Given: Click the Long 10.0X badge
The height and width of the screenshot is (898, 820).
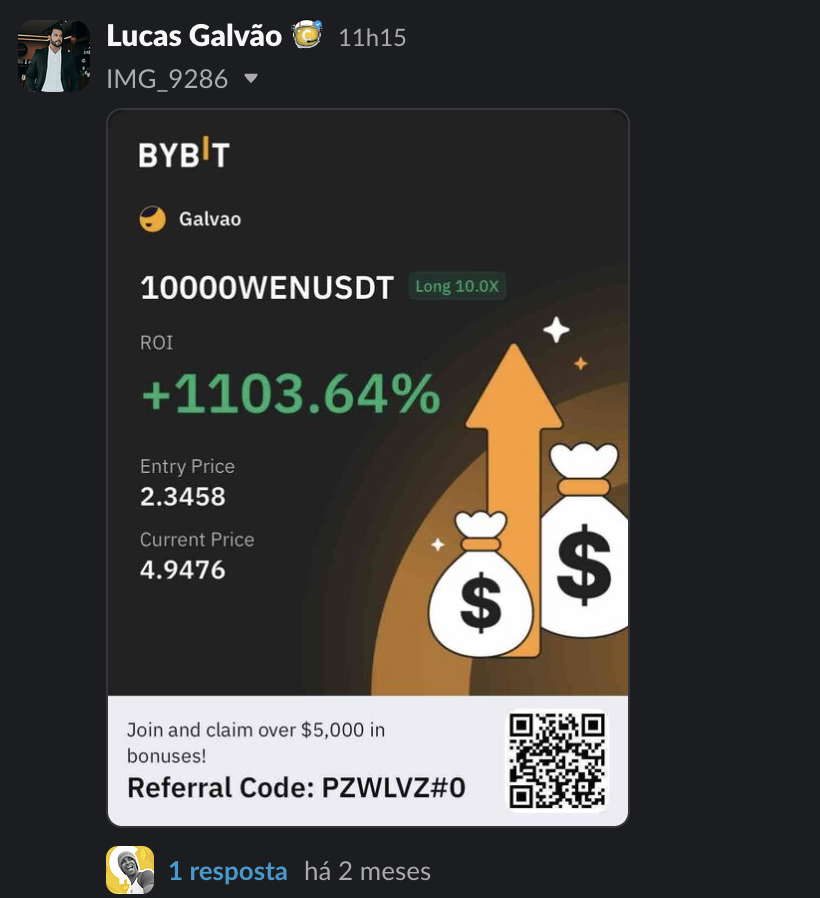Looking at the screenshot, I should (x=457, y=286).
